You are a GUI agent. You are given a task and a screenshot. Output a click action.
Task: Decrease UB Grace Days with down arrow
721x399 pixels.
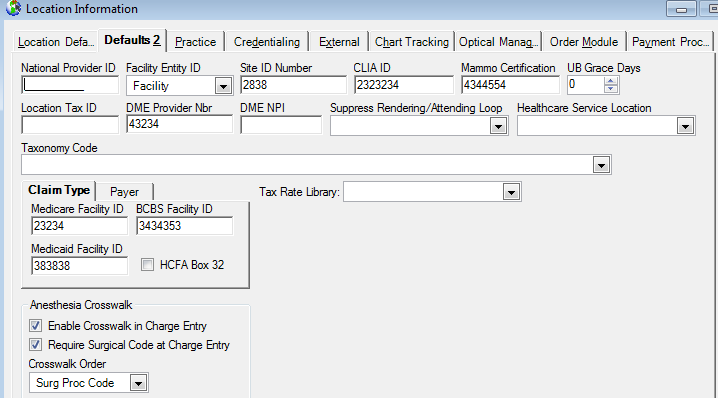click(x=611, y=89)
